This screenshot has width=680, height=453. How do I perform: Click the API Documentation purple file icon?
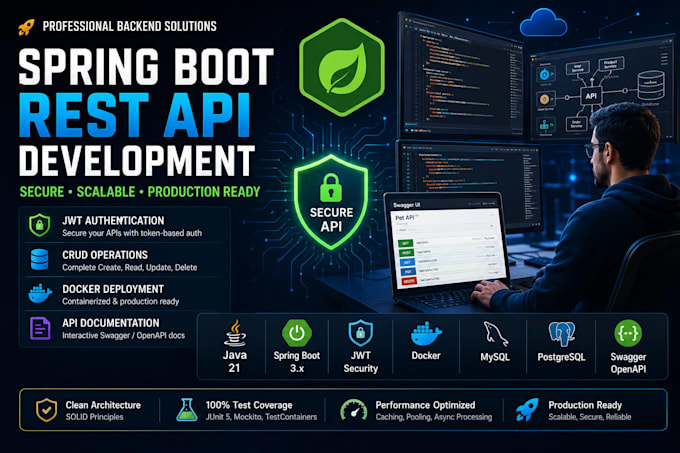pos(40,328)
